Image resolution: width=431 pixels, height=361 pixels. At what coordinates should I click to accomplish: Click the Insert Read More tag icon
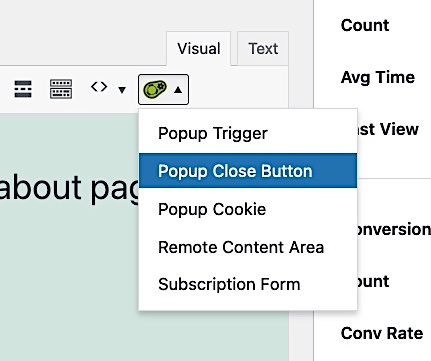23,89
